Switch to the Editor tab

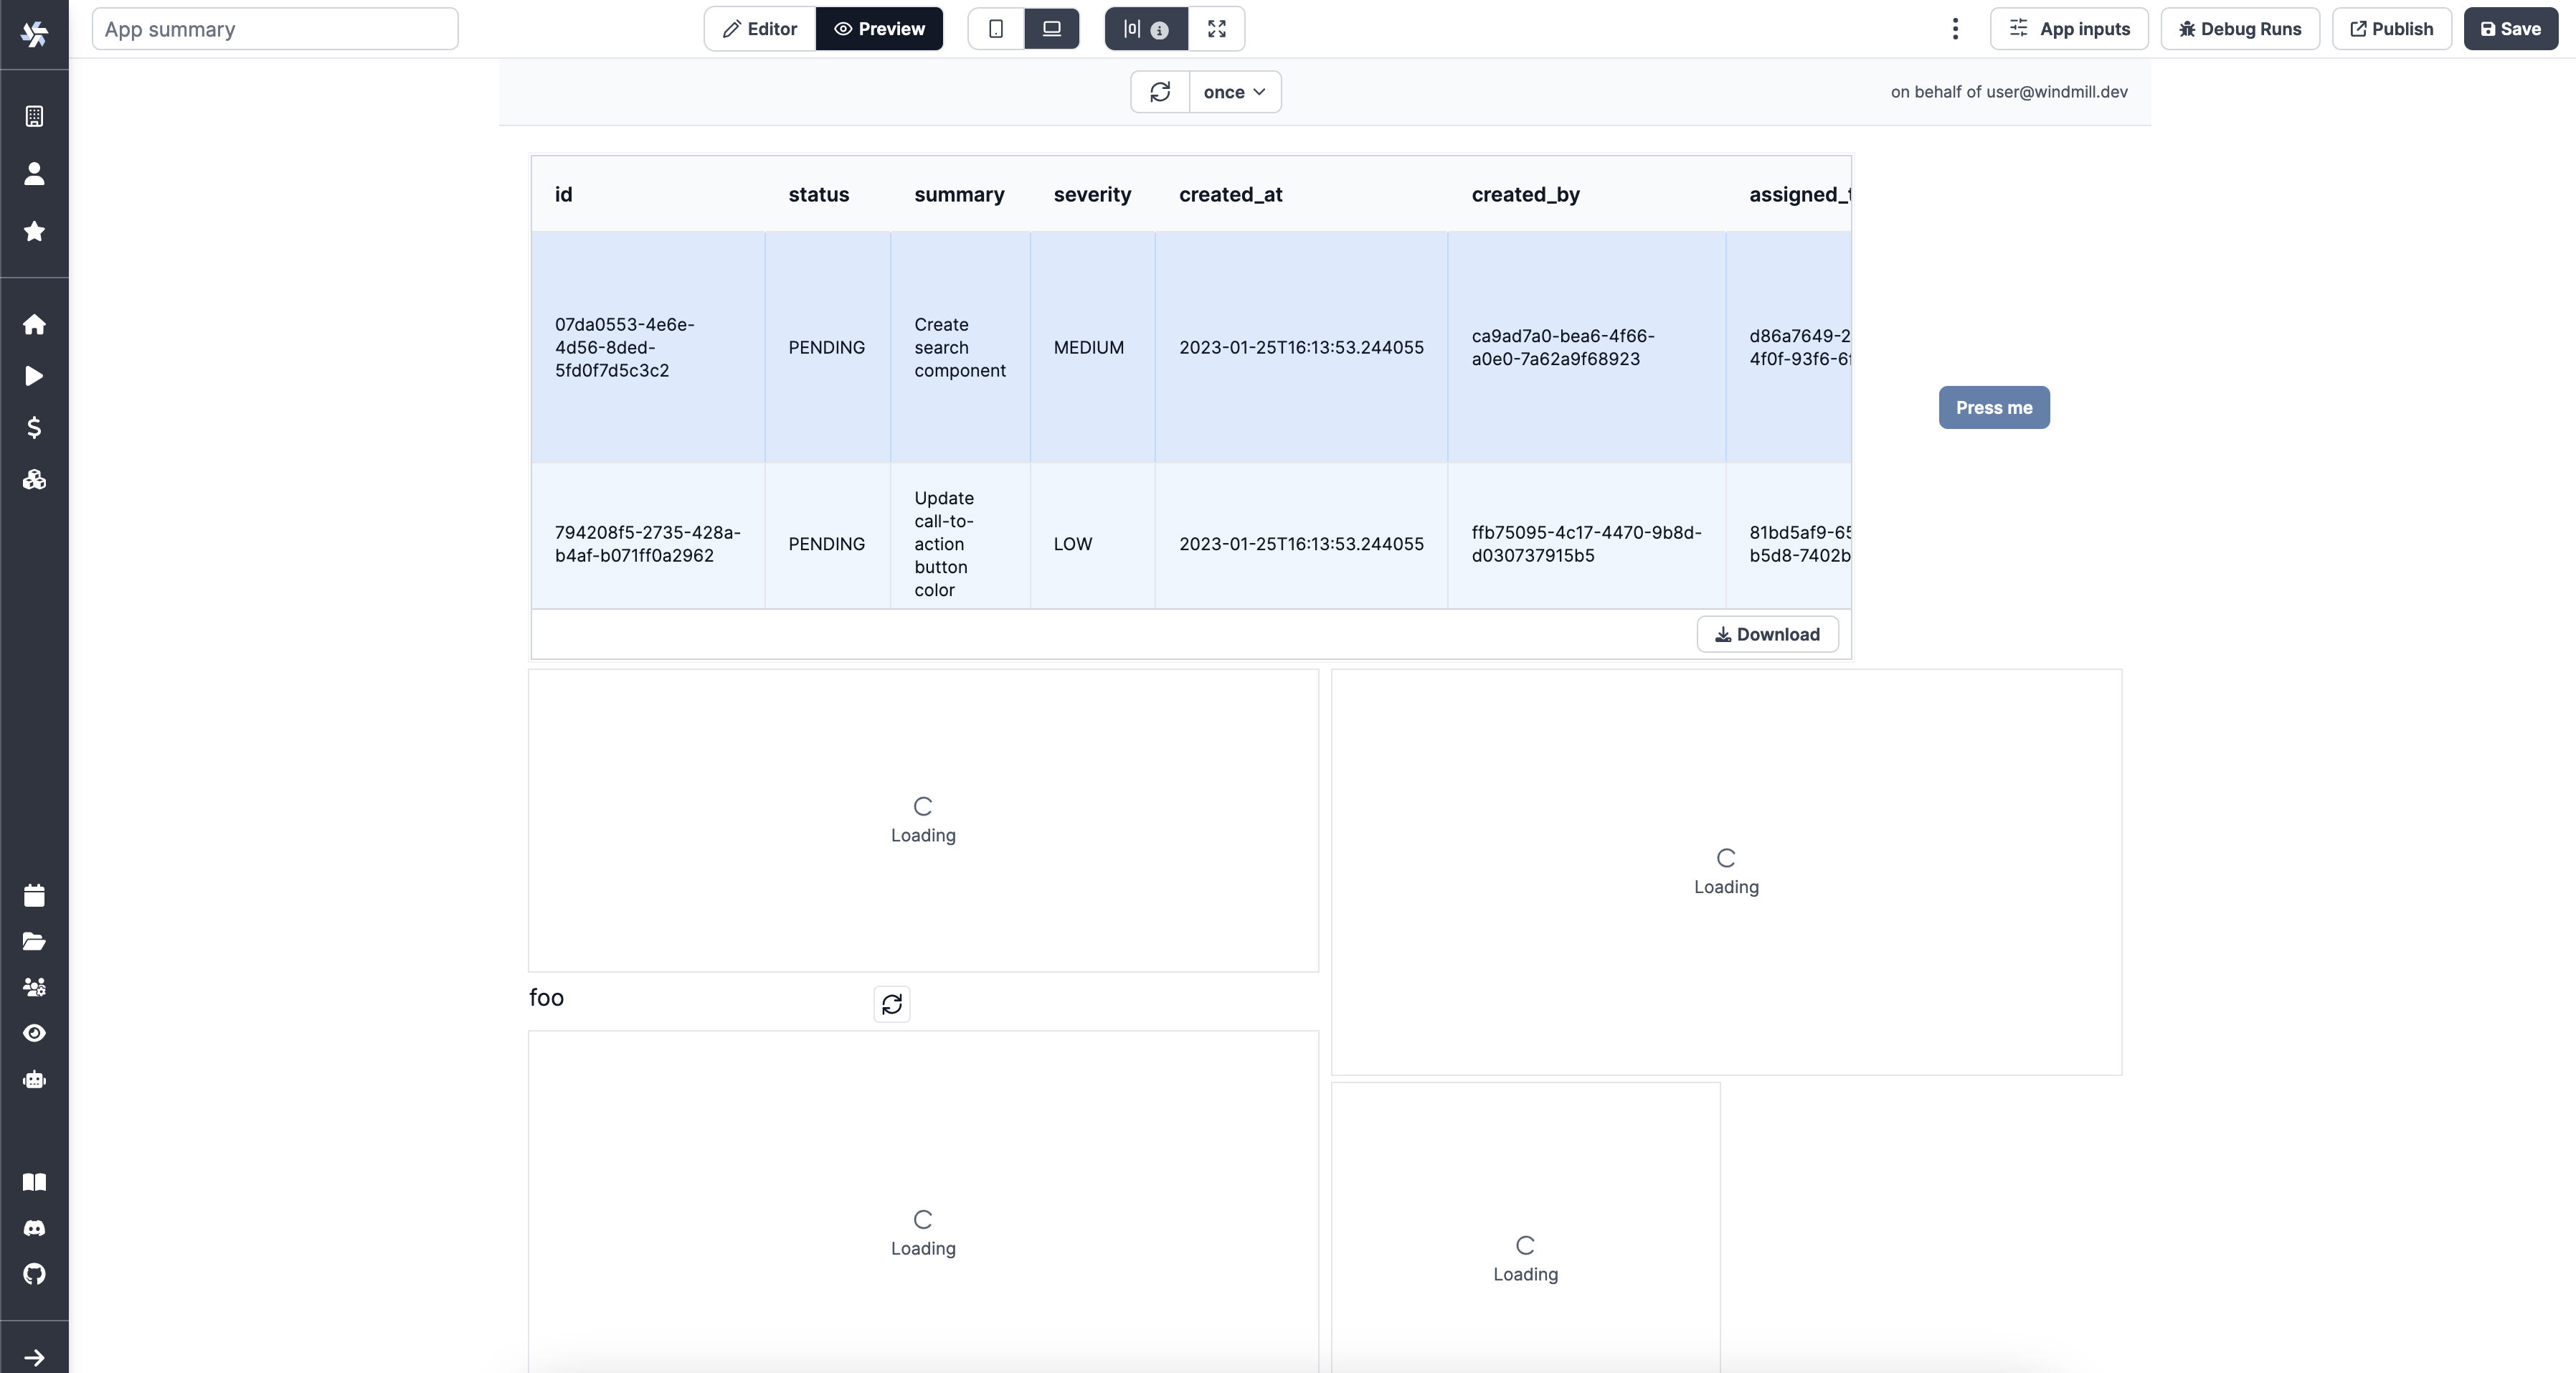coord(760,29)
